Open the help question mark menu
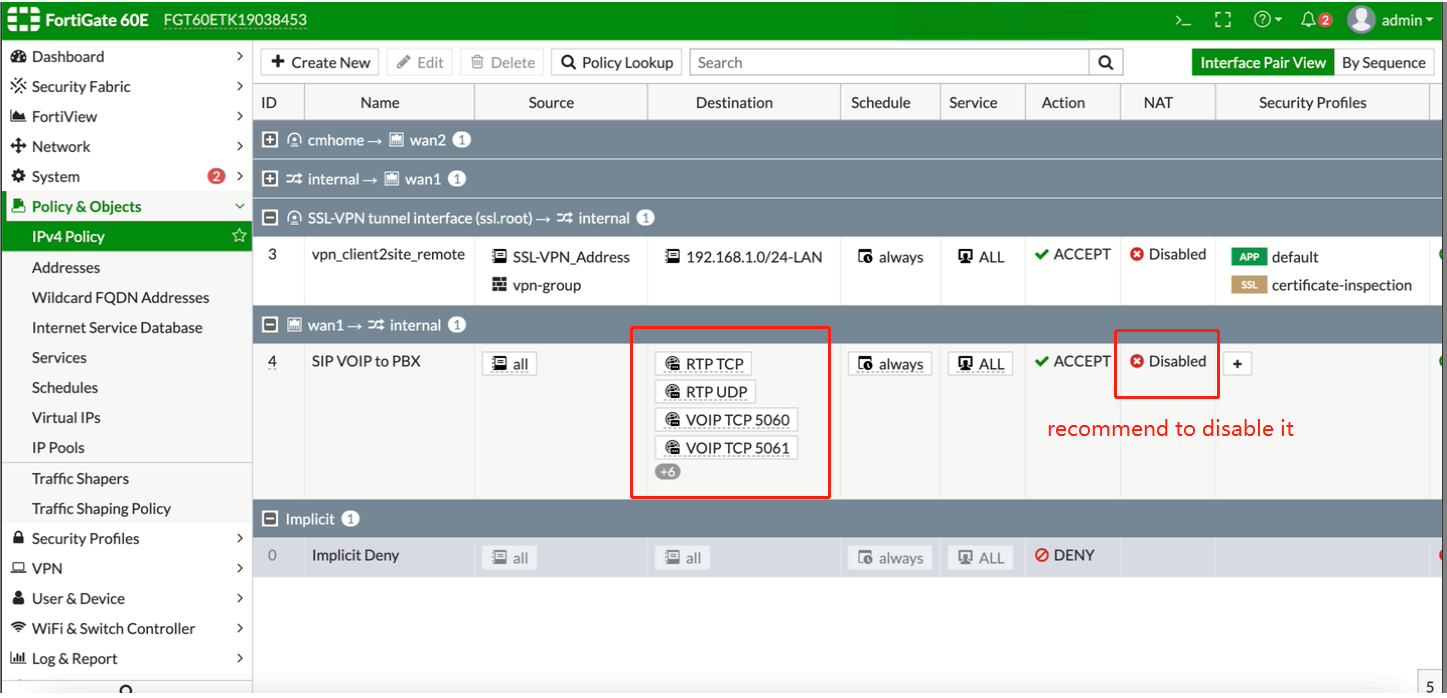1447x698 pixels. (1268, 20)
